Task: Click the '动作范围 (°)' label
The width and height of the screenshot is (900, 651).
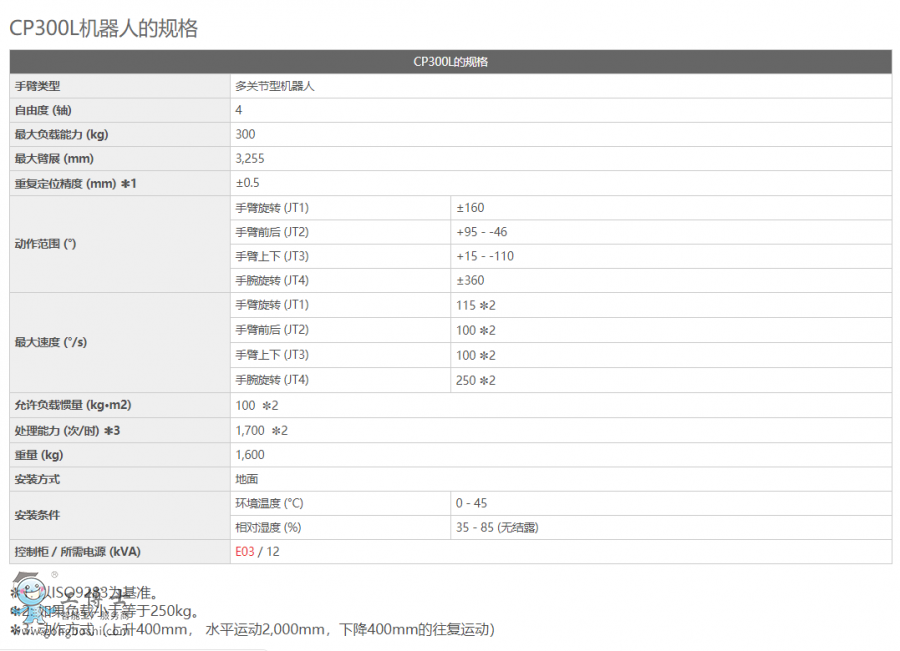Action: point(45,244)
